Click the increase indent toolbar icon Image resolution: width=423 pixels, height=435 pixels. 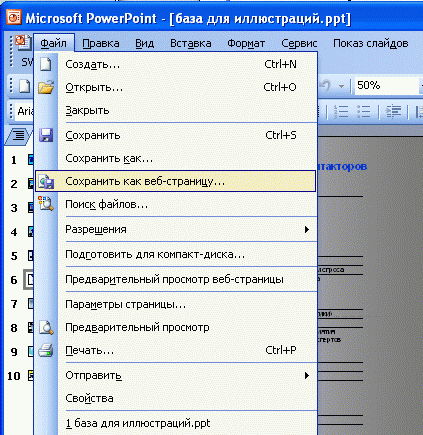click(393, 112)
